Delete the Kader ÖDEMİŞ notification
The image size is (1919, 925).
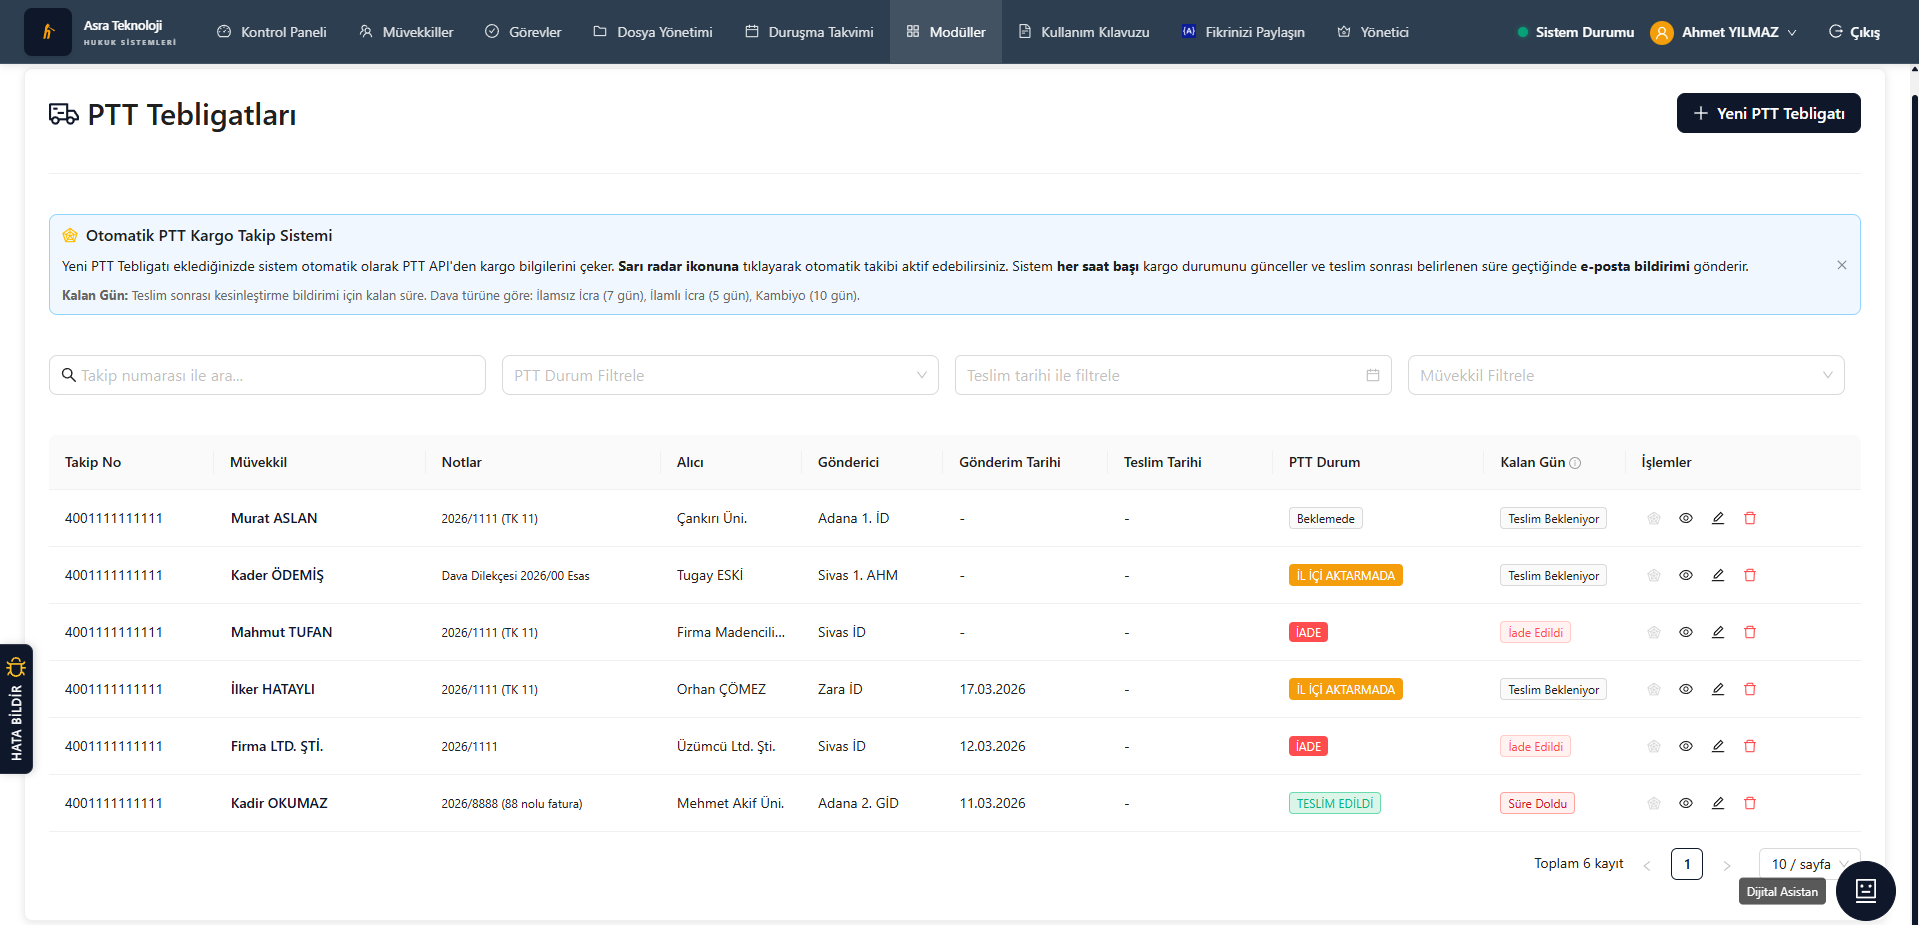1750,575
